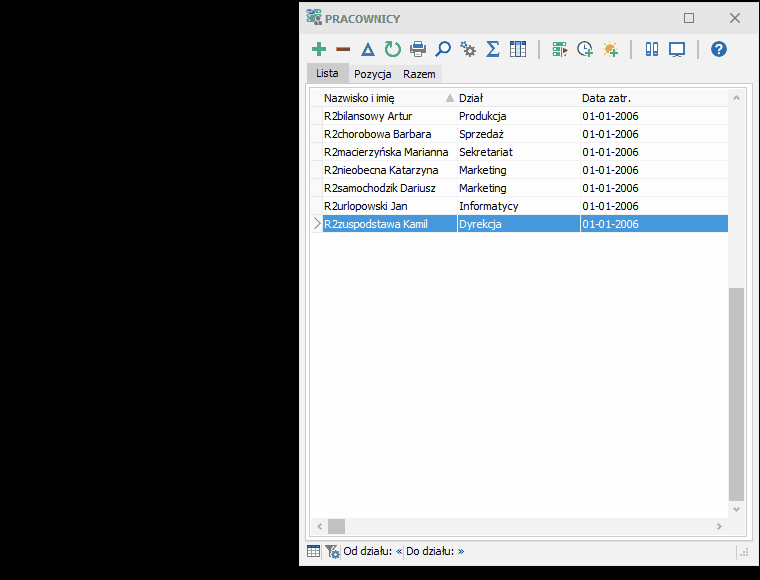Click the clock with plus icon

pos(585,49)
